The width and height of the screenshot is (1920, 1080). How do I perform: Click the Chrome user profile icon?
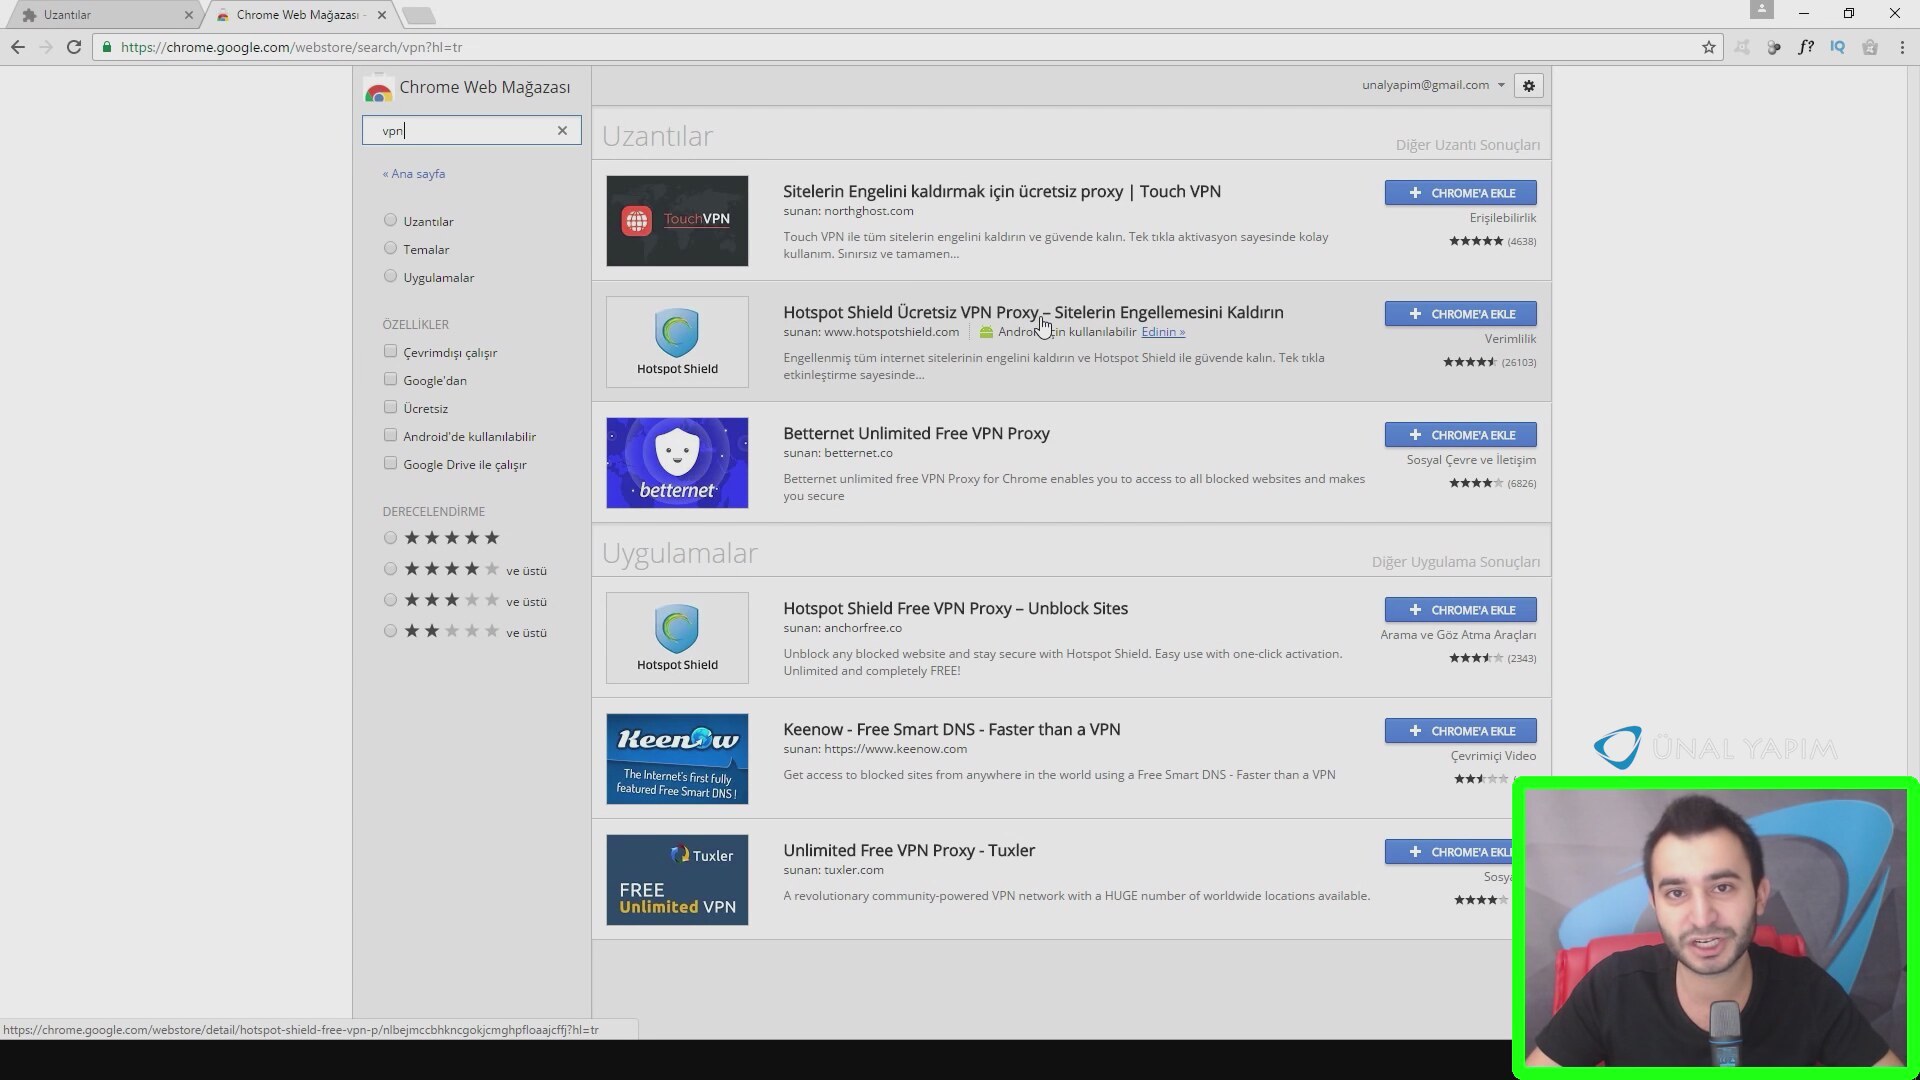click(x=1761, y=10)
